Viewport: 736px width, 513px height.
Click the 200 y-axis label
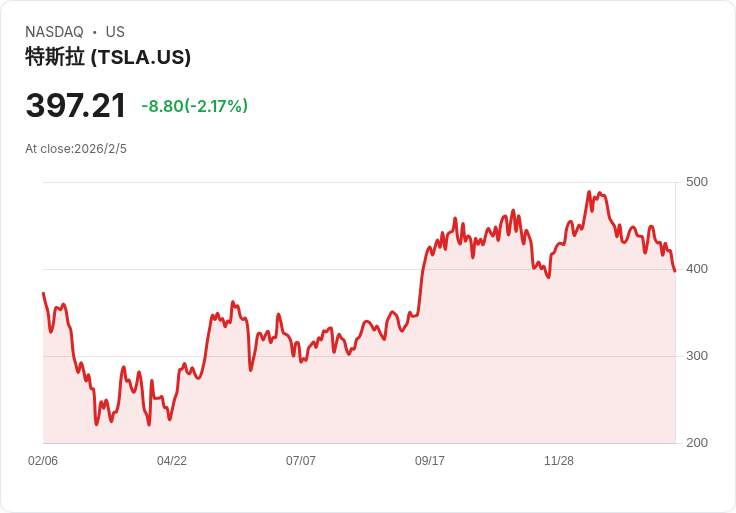coord(696,443)
